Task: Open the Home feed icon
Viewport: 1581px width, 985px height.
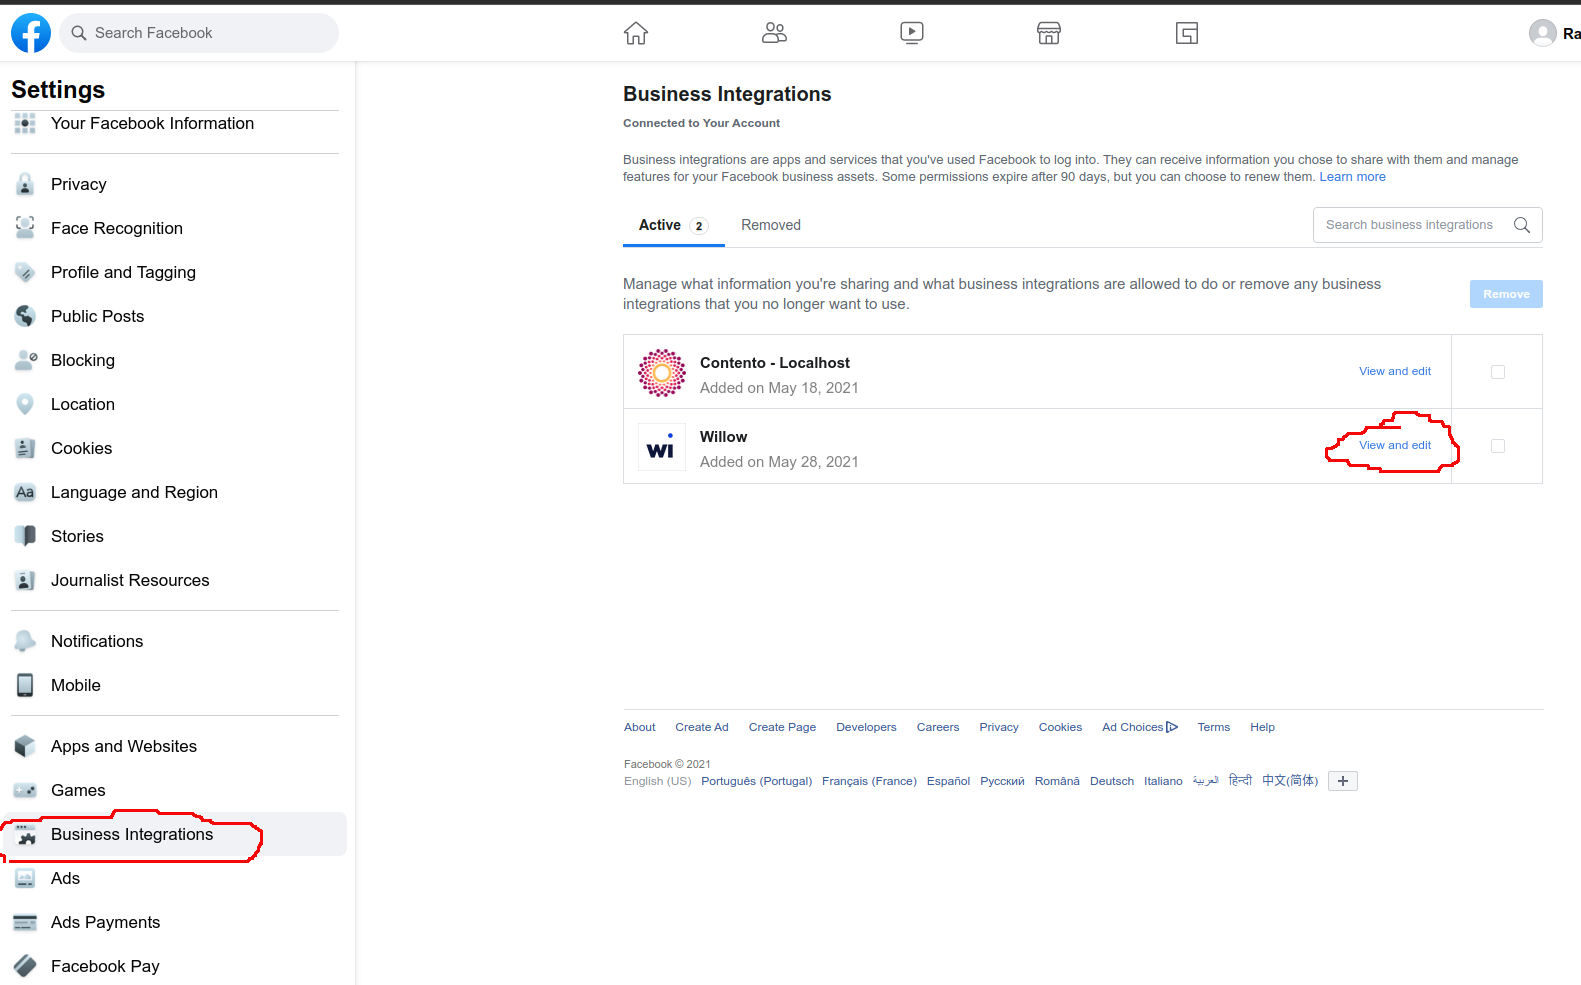Action: (x=636, y=33)
